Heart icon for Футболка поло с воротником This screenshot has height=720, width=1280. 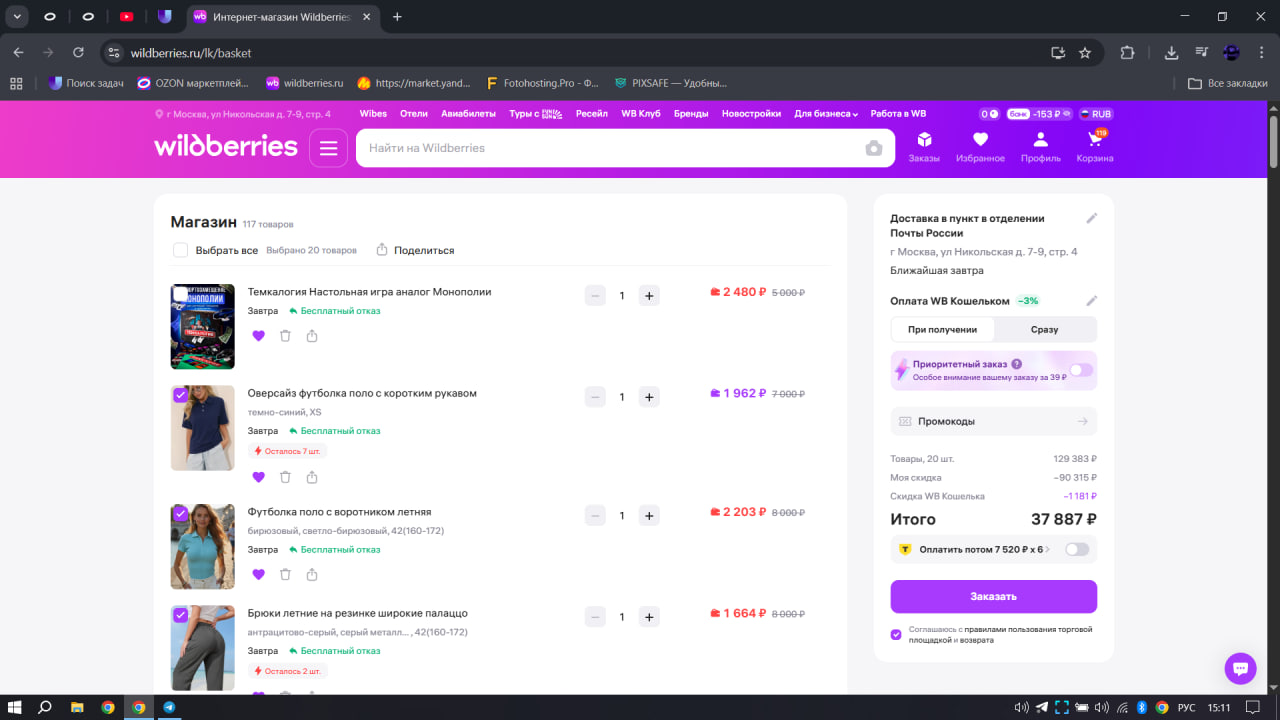[x=259, y=575]
